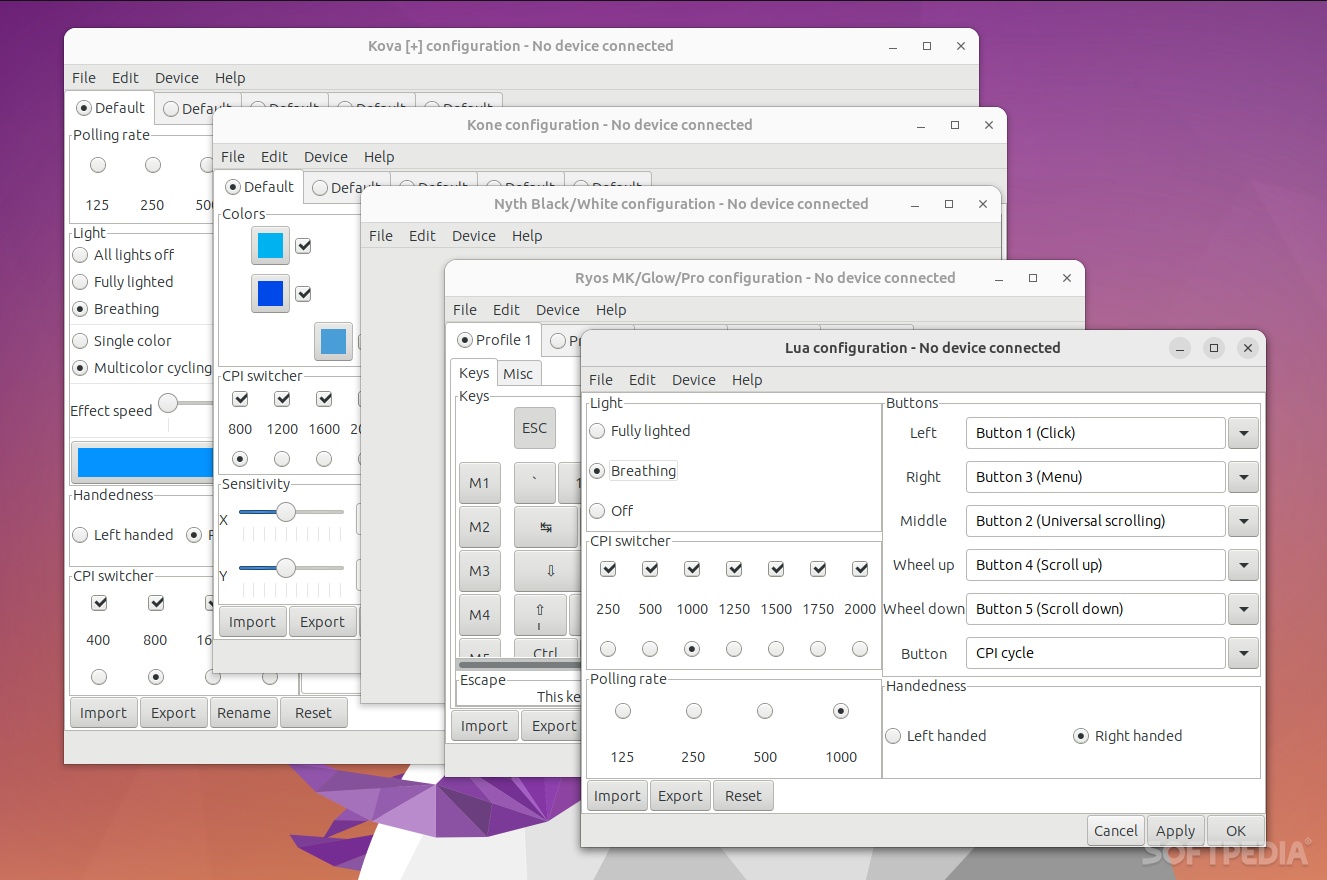Choose the Off light option in Lua
The width and height of the screenshot is (1327, 880).
point(612,511)
